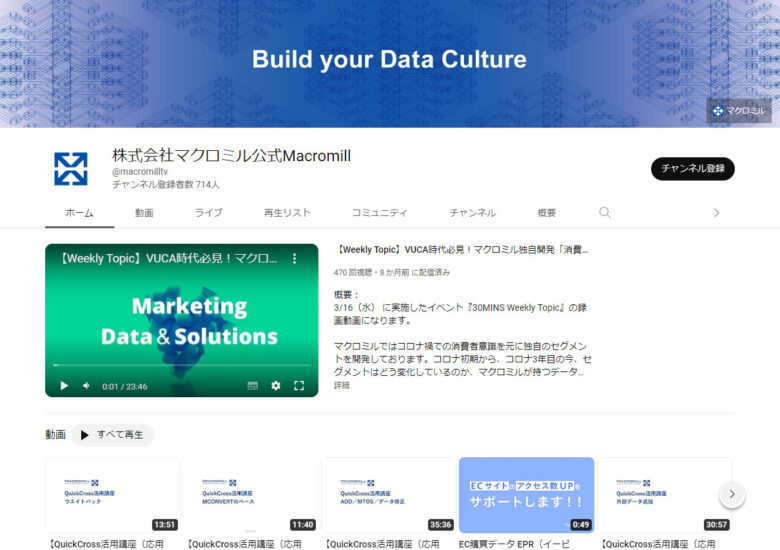Click the @macromilltv channel handle
Viewport: 780px width, 550px height.
(140, 172)
